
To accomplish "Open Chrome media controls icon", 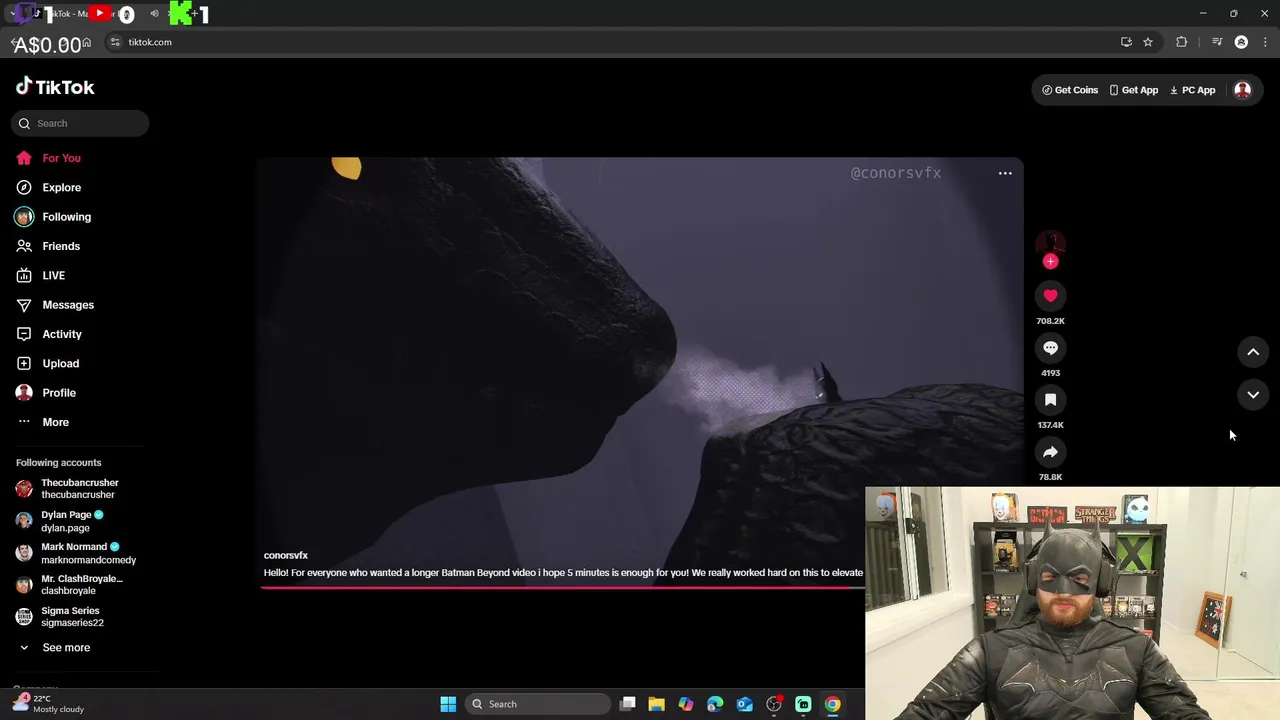I will [1217, 42].
